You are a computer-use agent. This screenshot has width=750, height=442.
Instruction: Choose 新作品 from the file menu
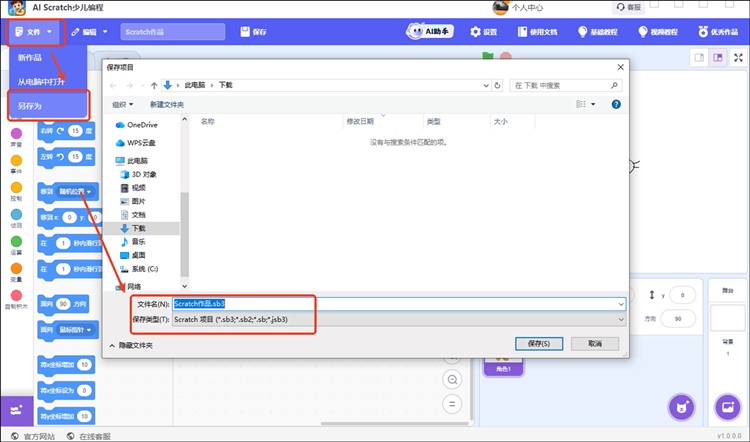point(30,57)
